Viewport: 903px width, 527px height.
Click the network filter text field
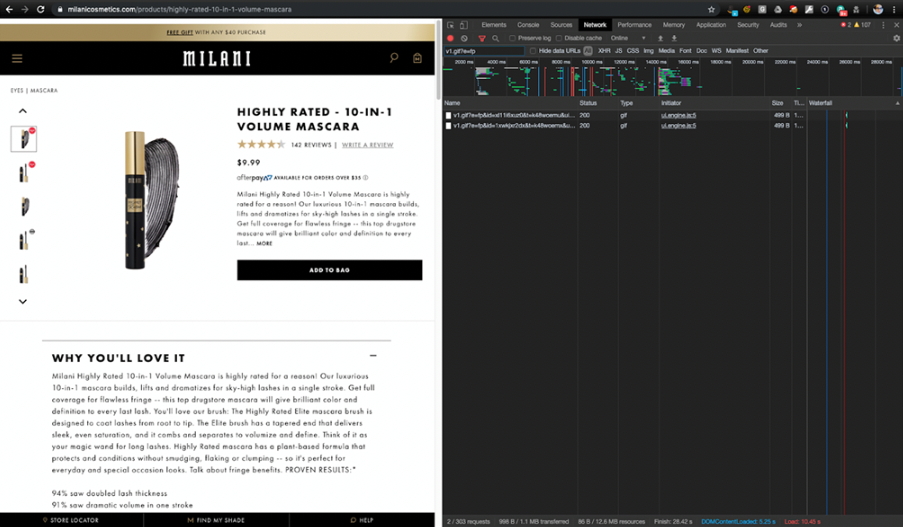click(x=484, y=51)
